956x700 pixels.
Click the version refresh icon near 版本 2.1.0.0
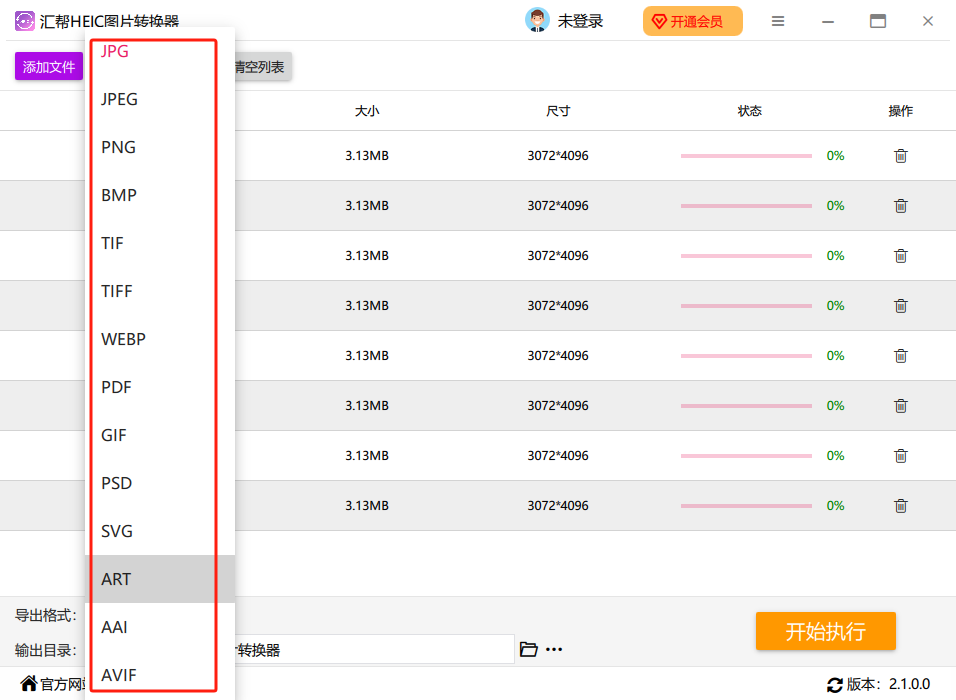(x=836, y=686)
